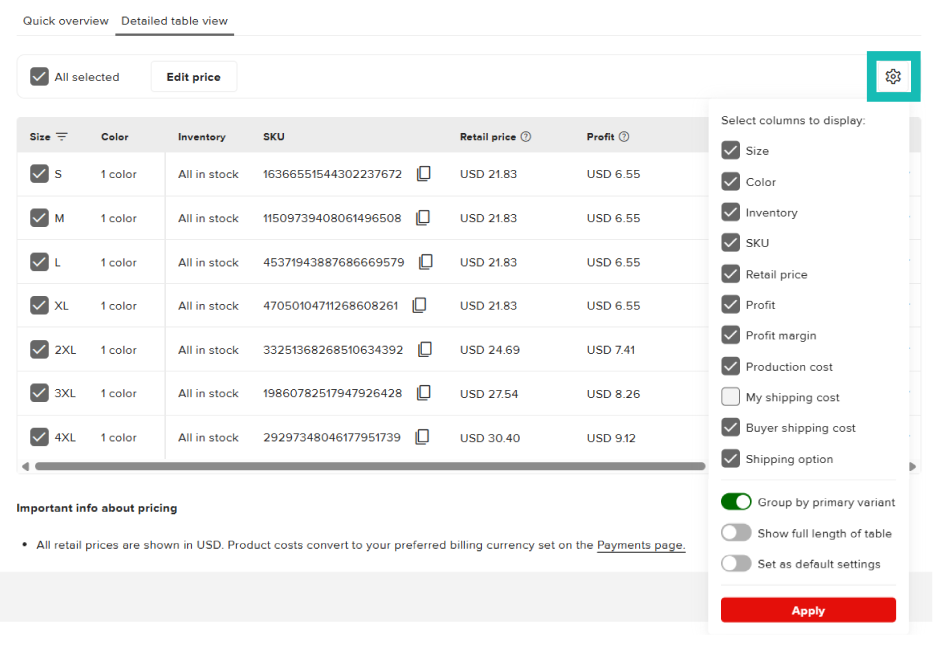The height and width of the screenshot is (668, 945).
Task: Hide the Size column checkbox
Action: coord(730,151)
